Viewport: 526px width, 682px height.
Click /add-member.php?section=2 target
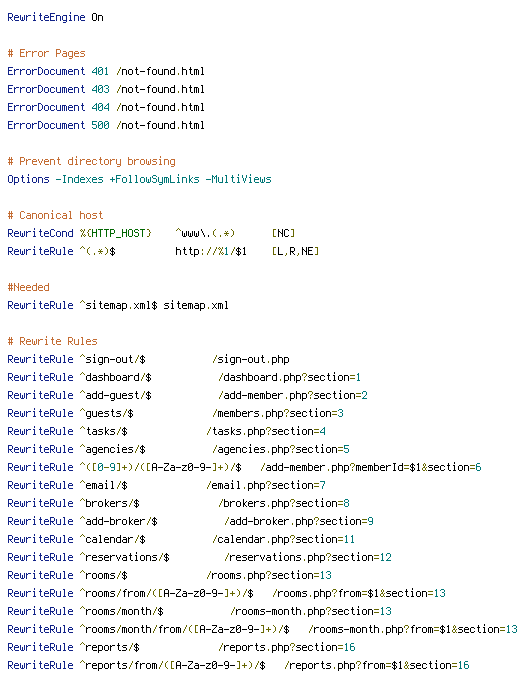coord(293,395)
